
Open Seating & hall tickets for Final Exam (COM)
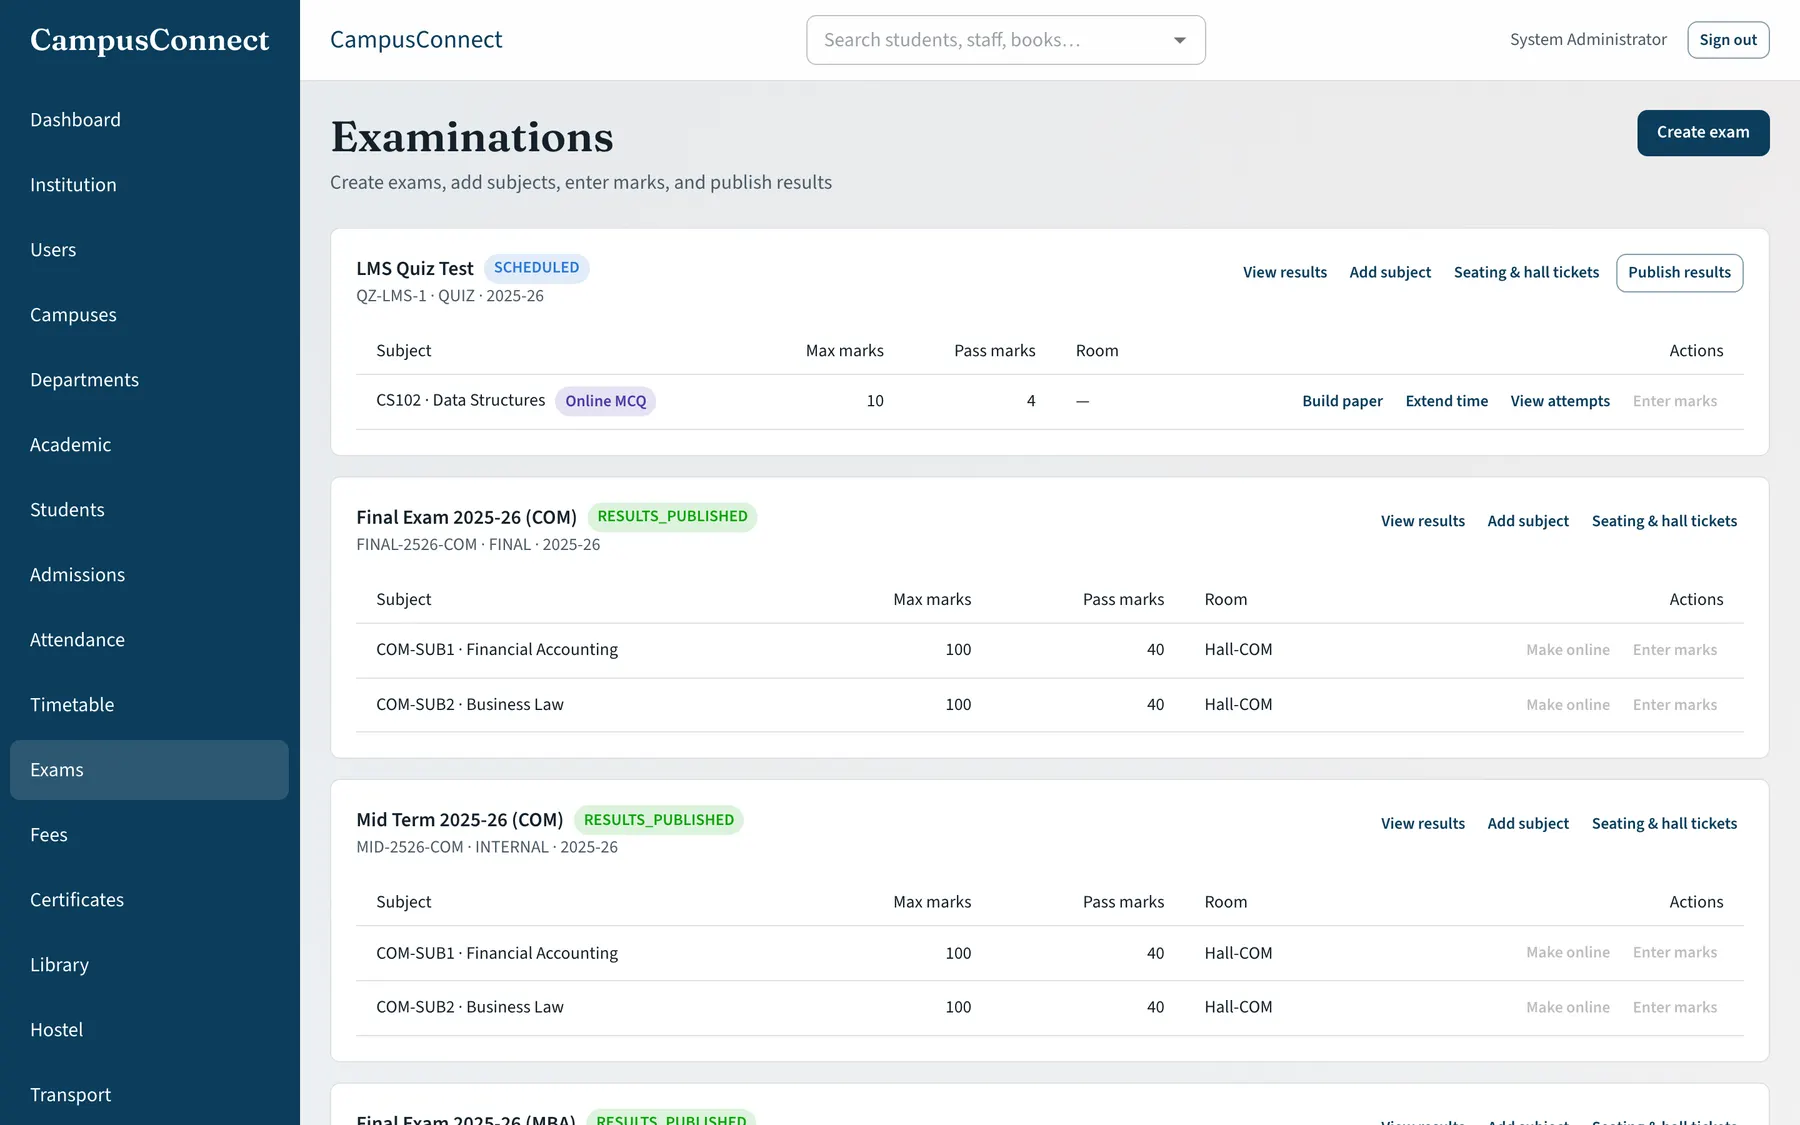coord(1664,521)
